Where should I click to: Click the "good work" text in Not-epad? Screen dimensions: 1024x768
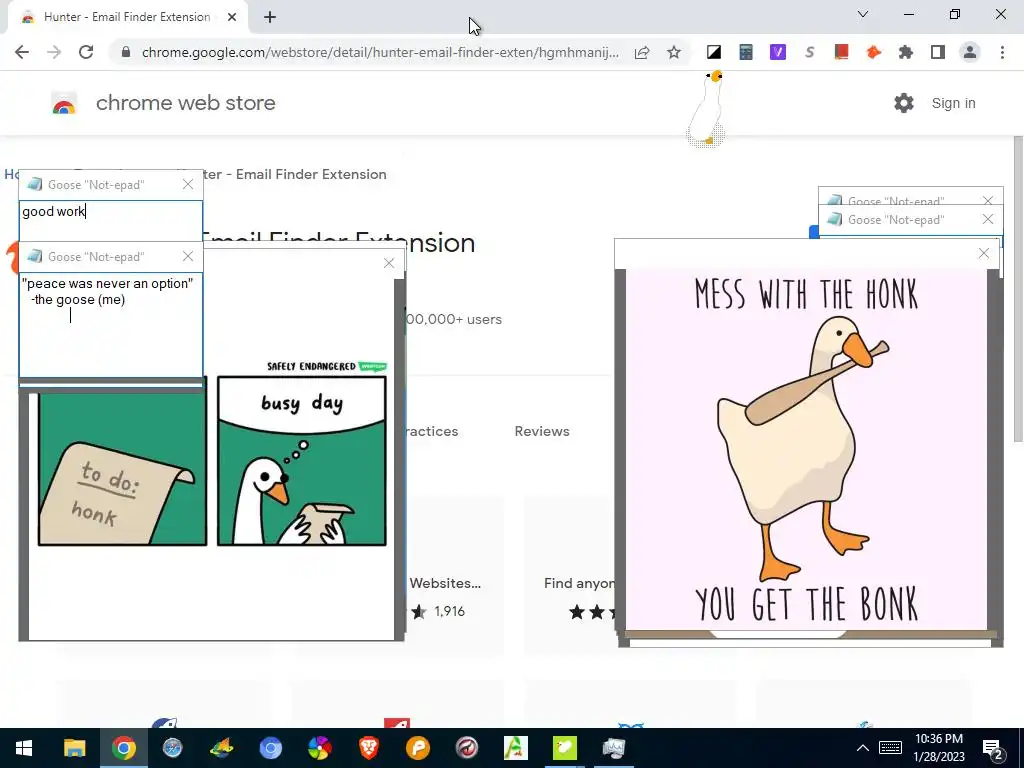[x=54, y=212]
